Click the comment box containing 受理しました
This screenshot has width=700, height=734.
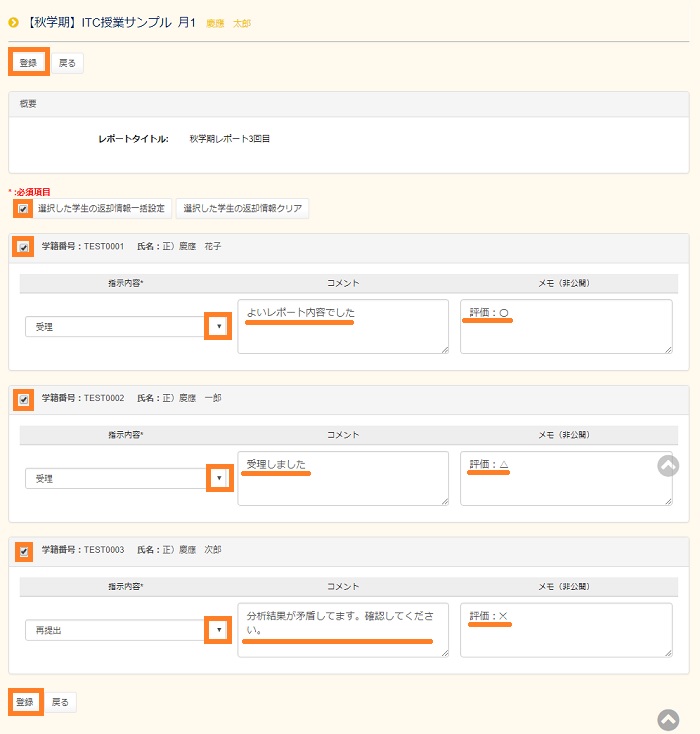point(342,478)
